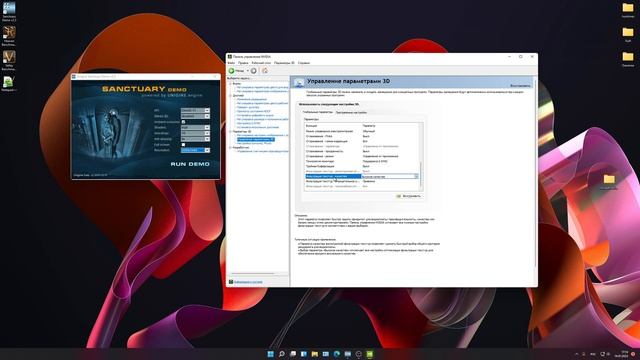
Task: Enable Full screen checkbox in Sanctuary window
Action: click(183, 144)
